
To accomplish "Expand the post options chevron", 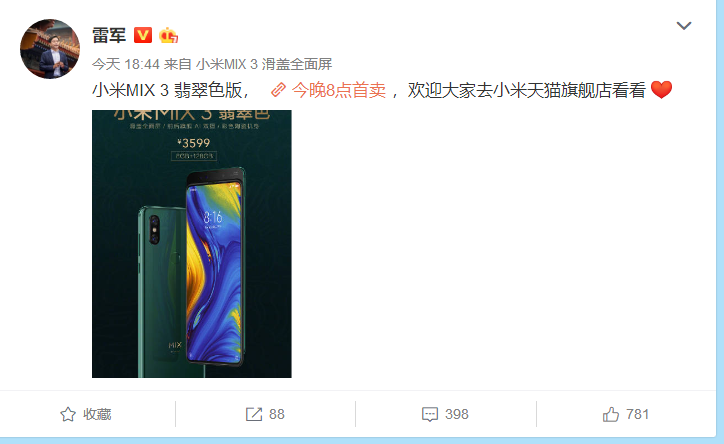I will click(684, 25).
